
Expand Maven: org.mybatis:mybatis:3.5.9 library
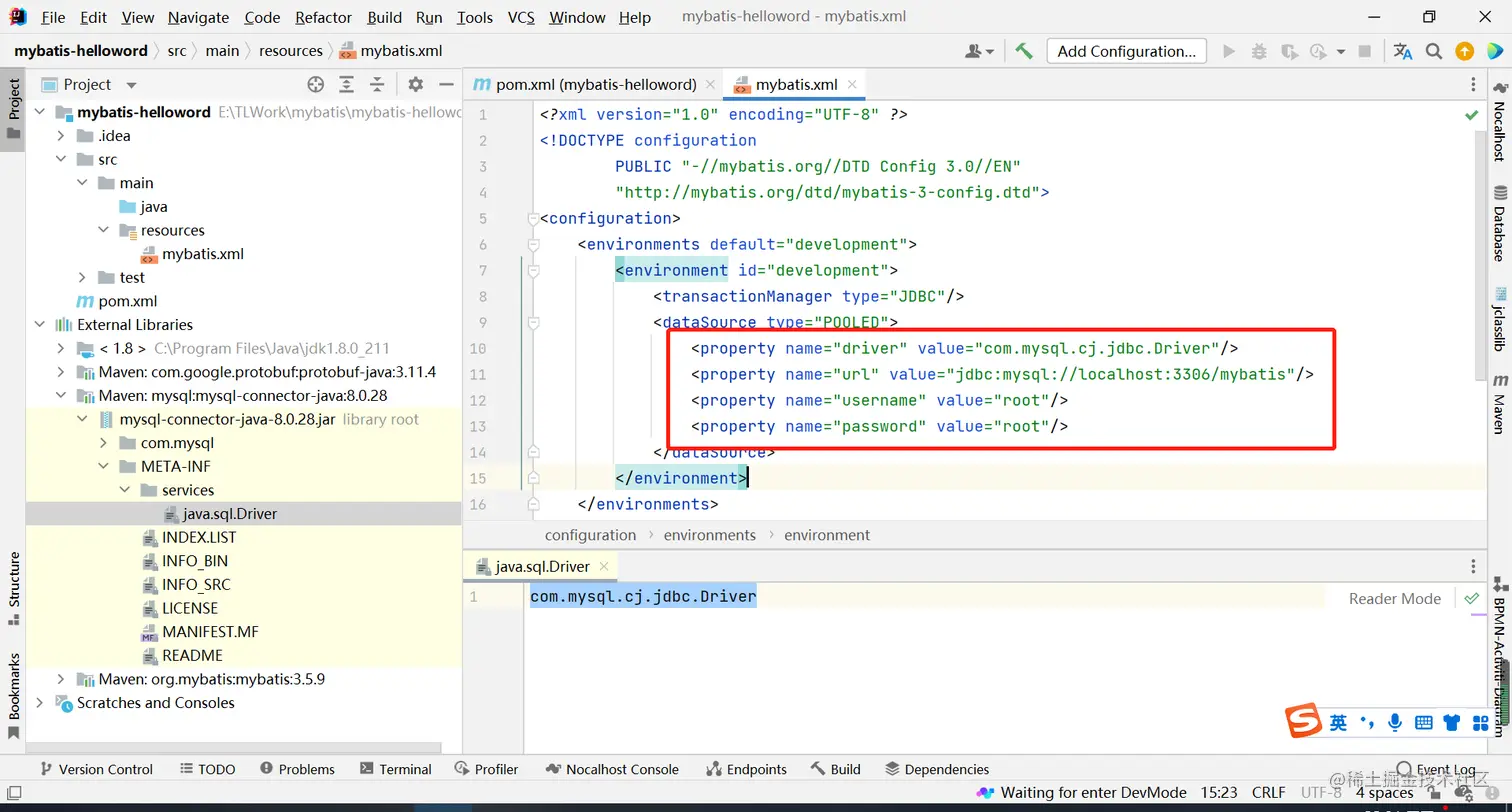pos(61,679)
